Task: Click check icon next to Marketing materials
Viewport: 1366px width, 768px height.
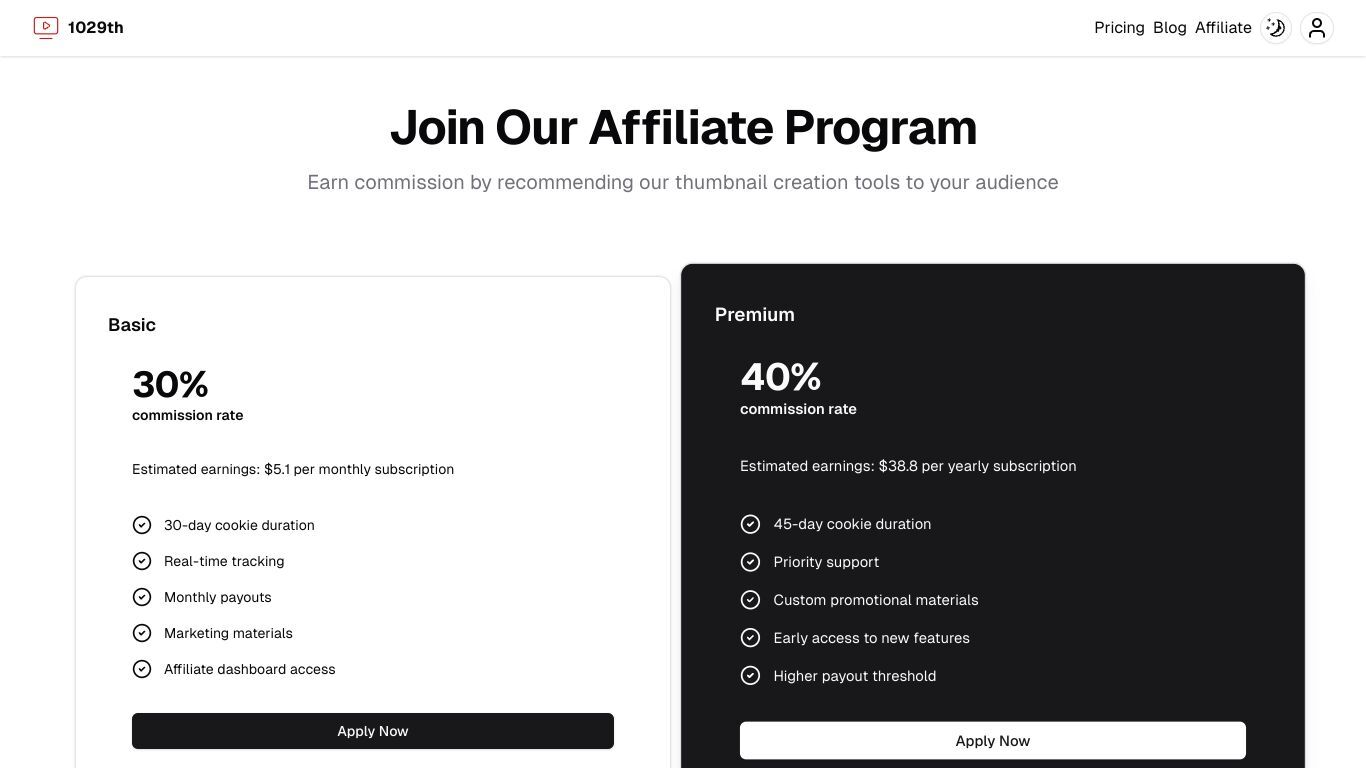Action: coord(142,633)
